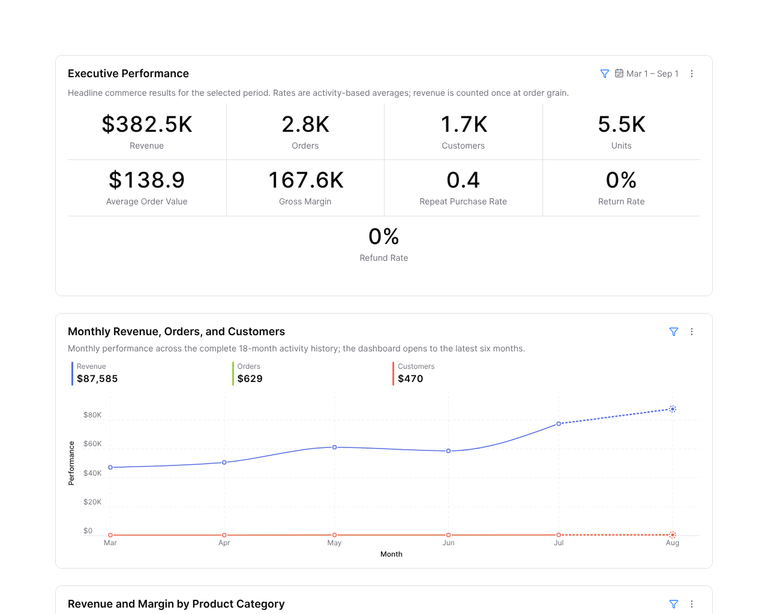Click the Revenue data point for Jul
Image resolution: width=768 pixels, height=614 pixels.
coord(558,424)
